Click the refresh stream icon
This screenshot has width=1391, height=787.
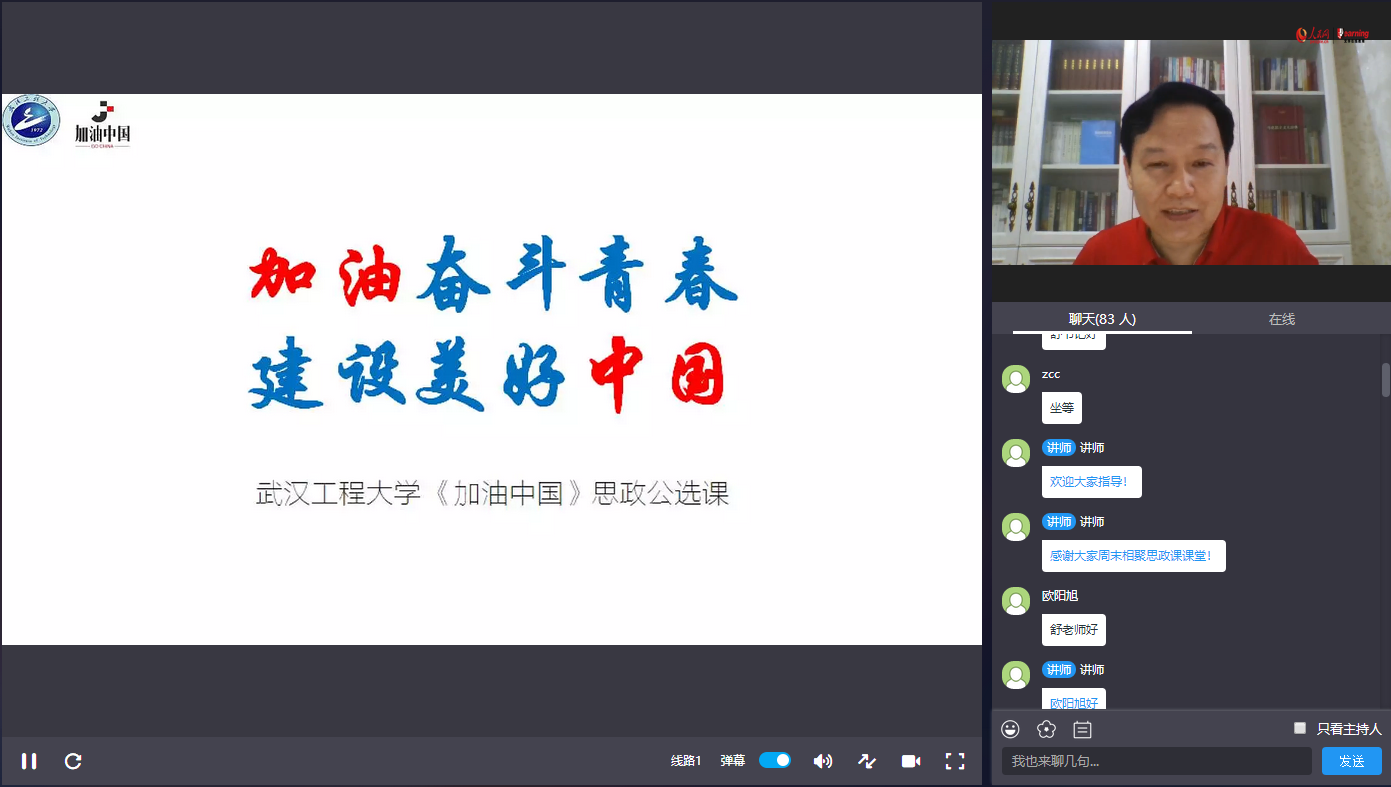coord(73,761)
